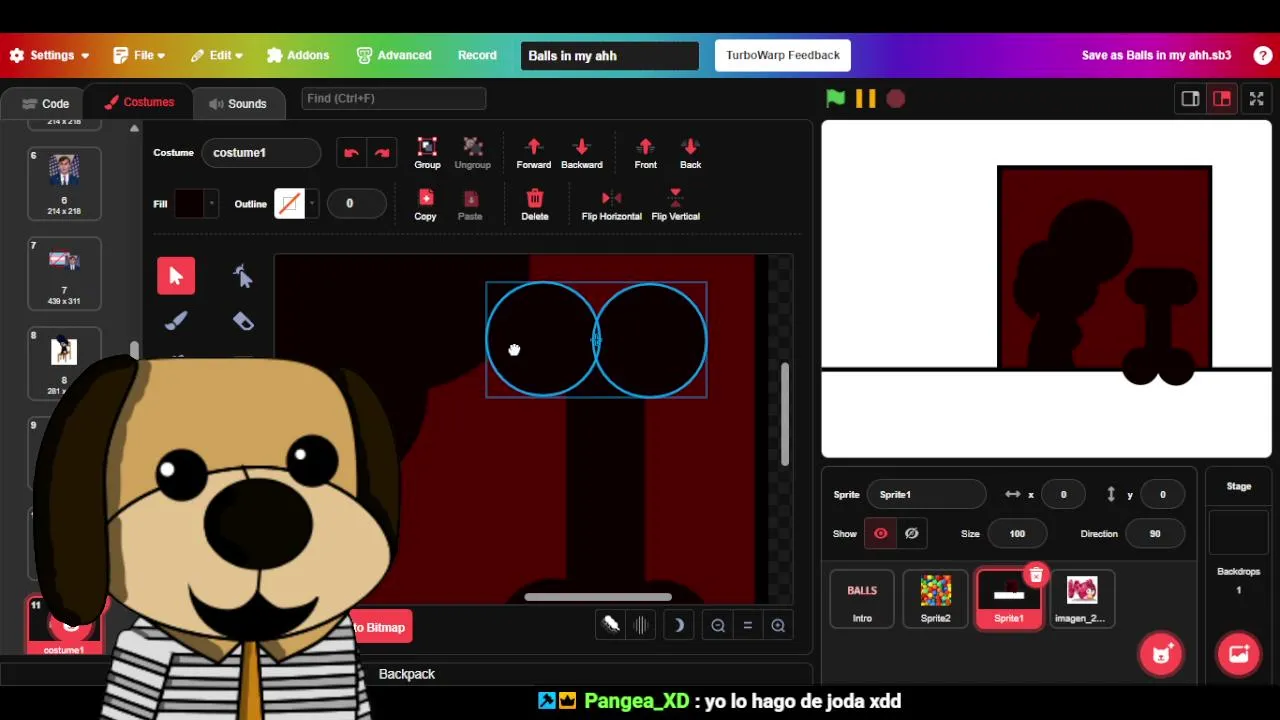Flip selection Horizontal

611,205
